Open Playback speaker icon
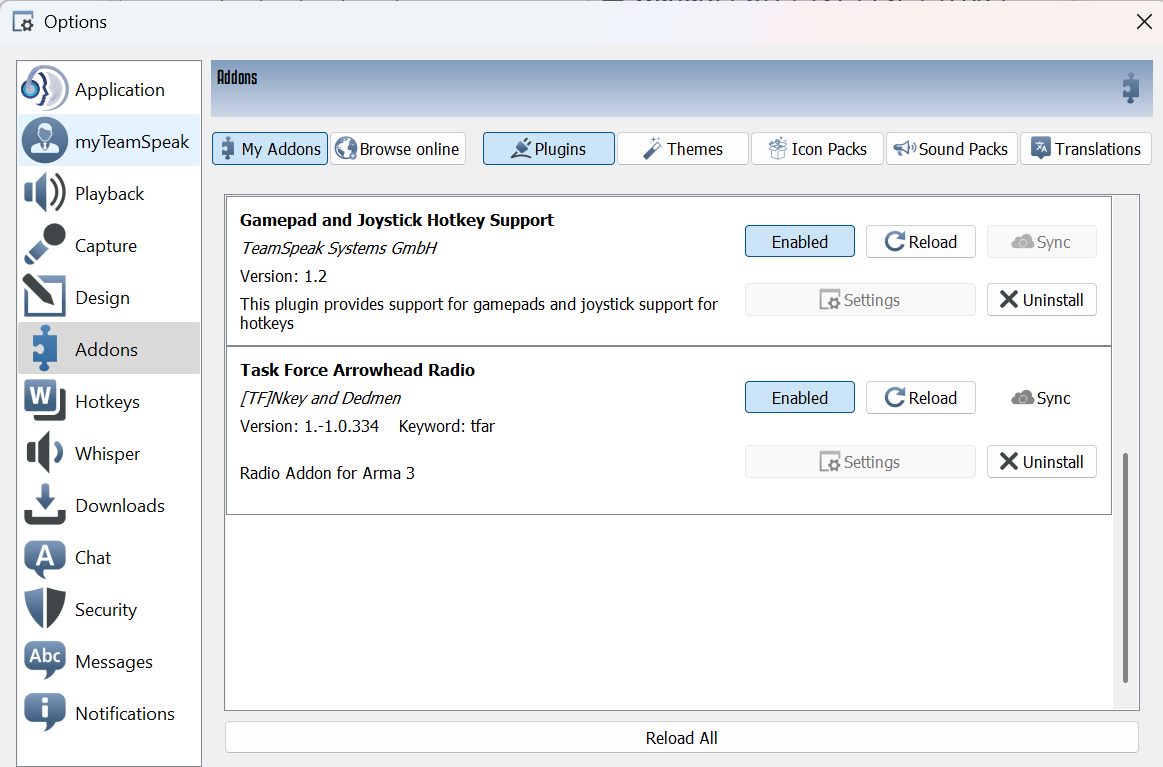1163x767 pixels. pyautogui.click(x=45, y=193)
